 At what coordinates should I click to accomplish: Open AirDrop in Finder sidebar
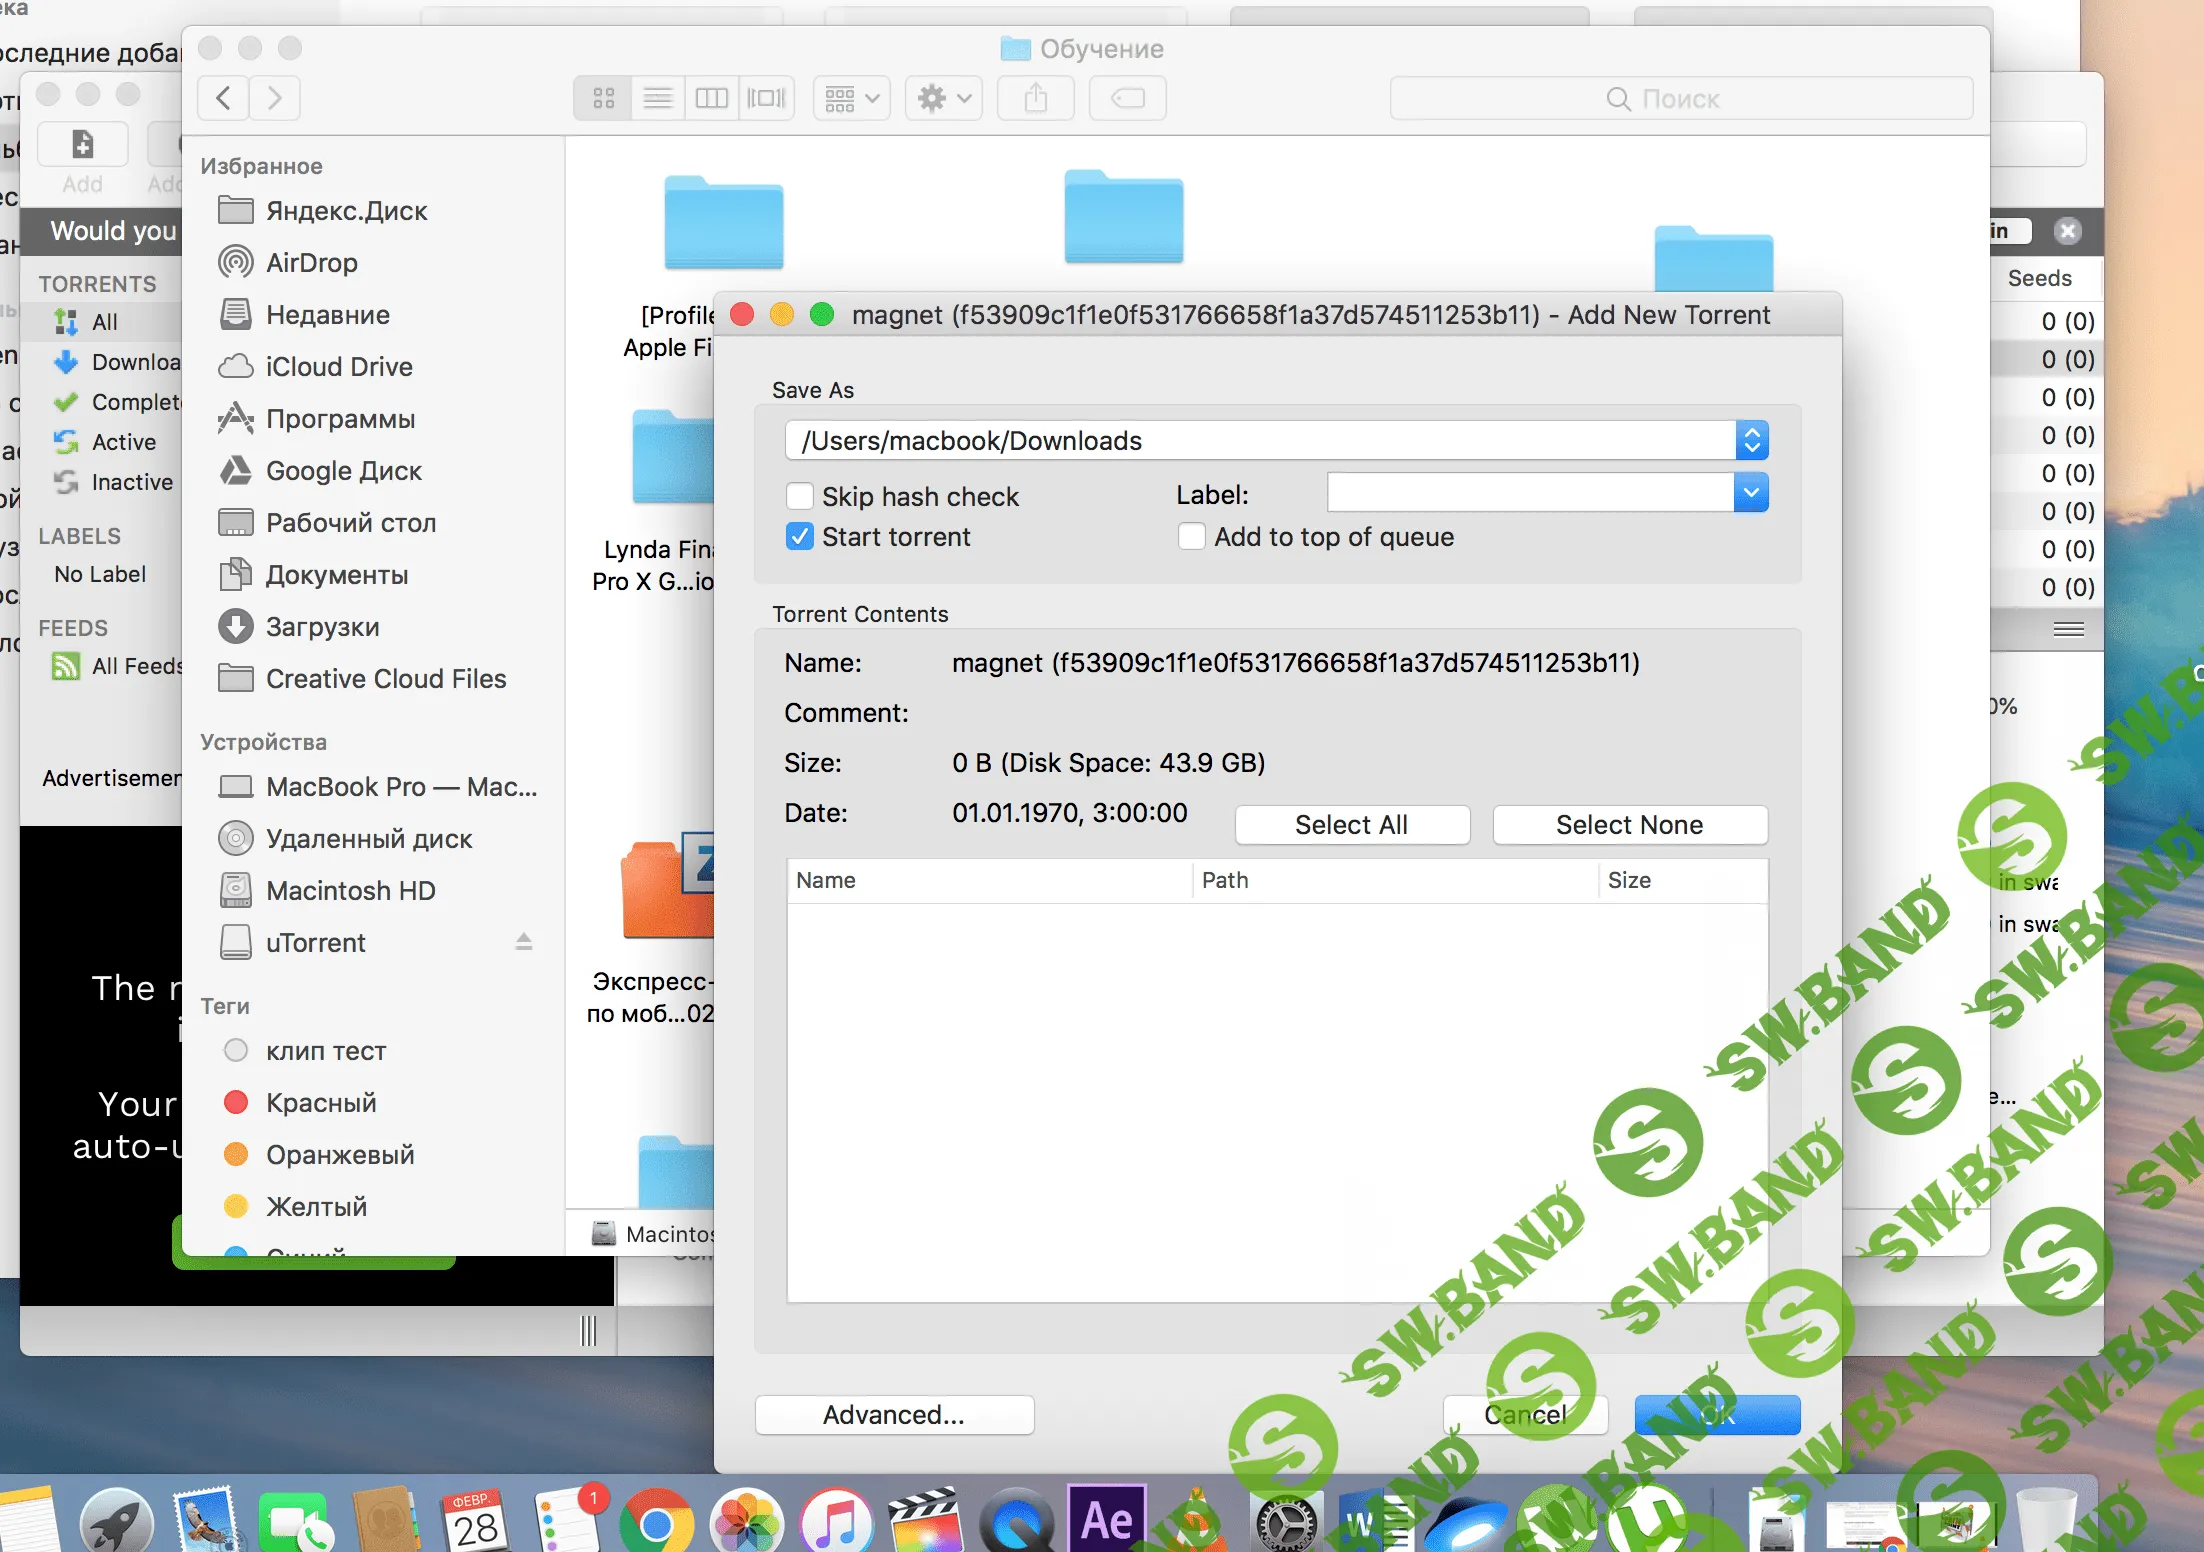click(x=311, y=263)
